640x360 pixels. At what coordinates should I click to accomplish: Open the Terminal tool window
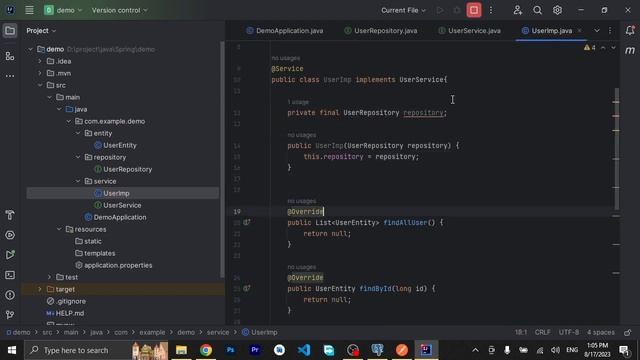(x=10, y=275)
